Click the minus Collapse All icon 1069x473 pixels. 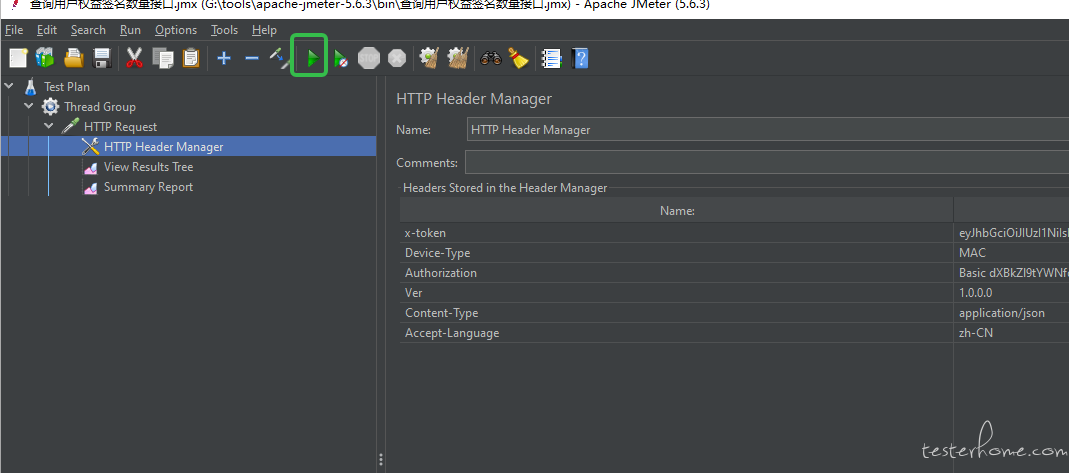pyautogui.click(x=252, y=58)
